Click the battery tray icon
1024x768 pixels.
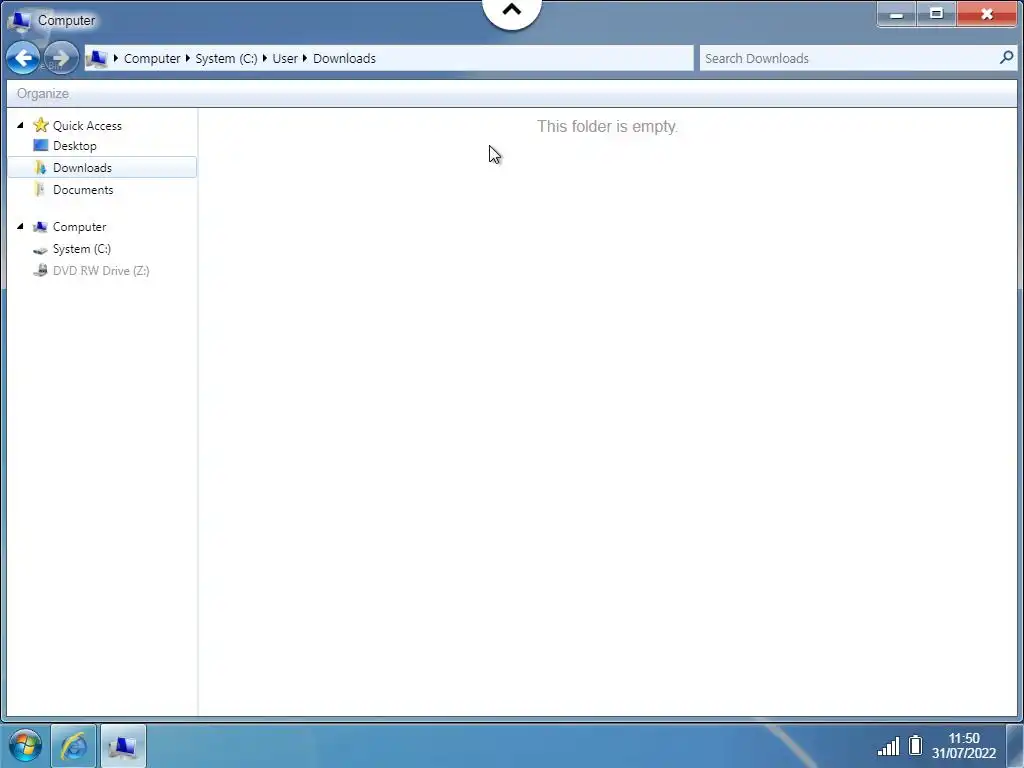(x=915, y=745)
